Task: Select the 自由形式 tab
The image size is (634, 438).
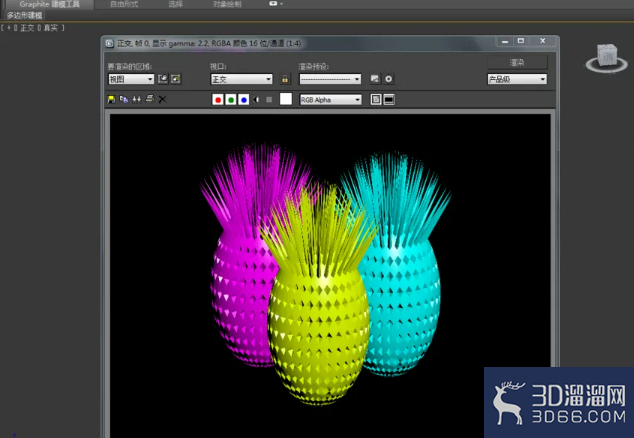Action: 124,4
